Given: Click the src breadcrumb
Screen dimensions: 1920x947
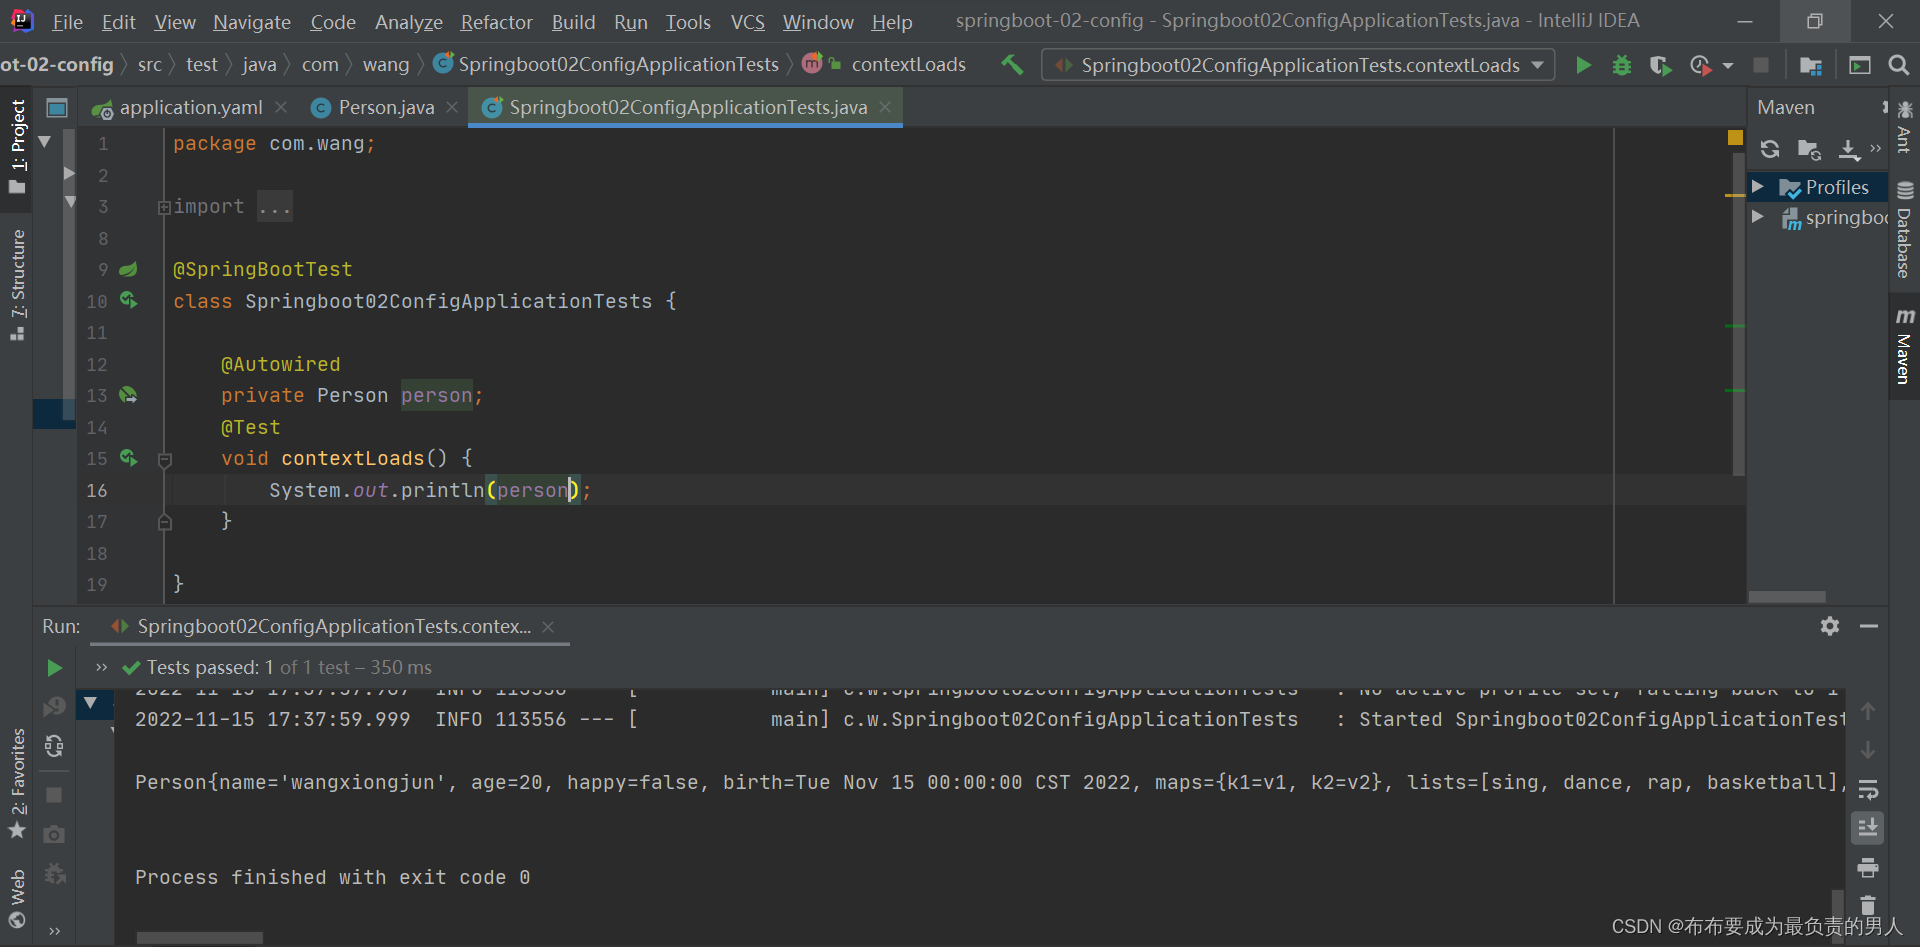Looking at the screenshot, I should [x=149, y=65].
